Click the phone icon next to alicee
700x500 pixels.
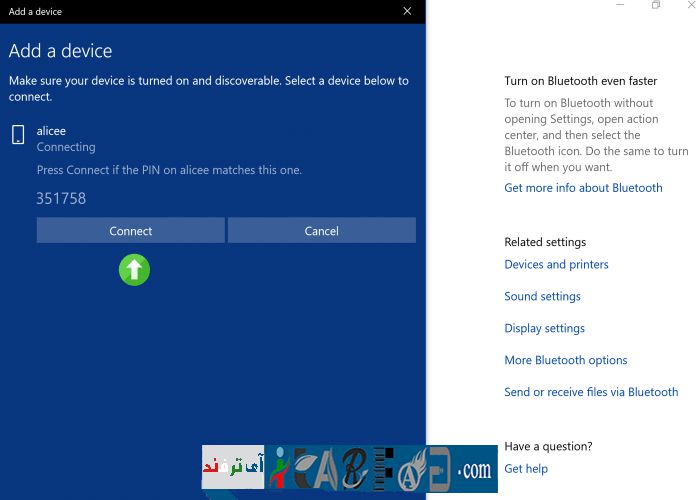click(18, 135)
